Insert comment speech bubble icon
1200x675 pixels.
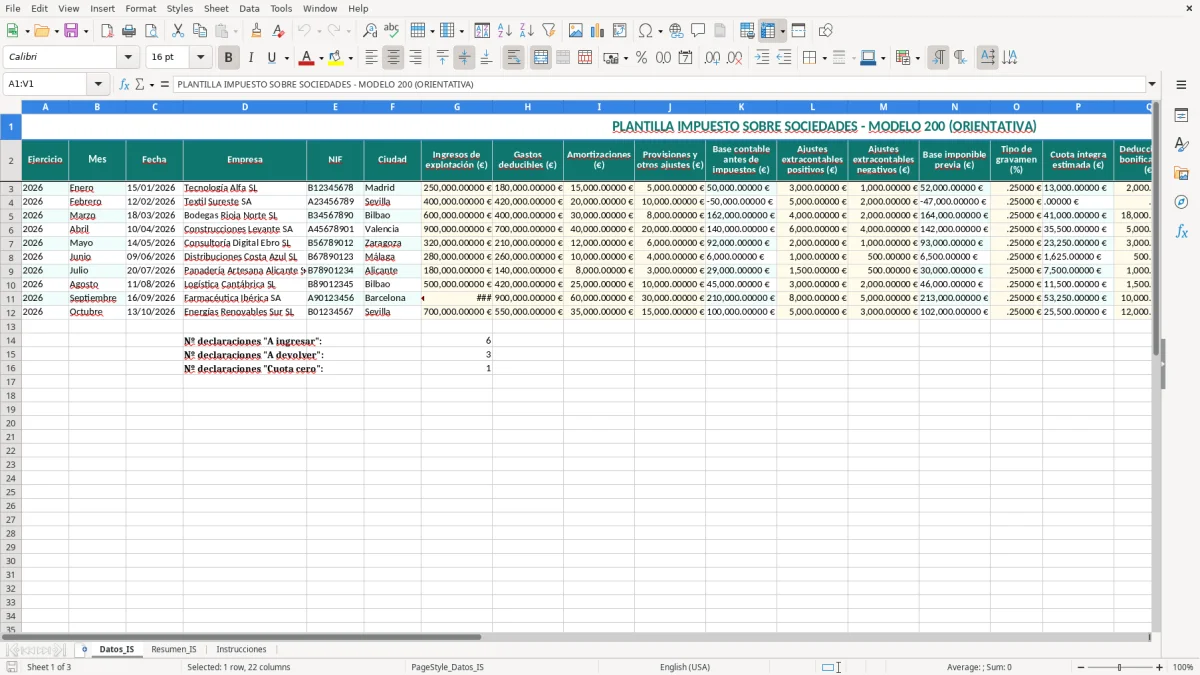(x=698, y=31)
